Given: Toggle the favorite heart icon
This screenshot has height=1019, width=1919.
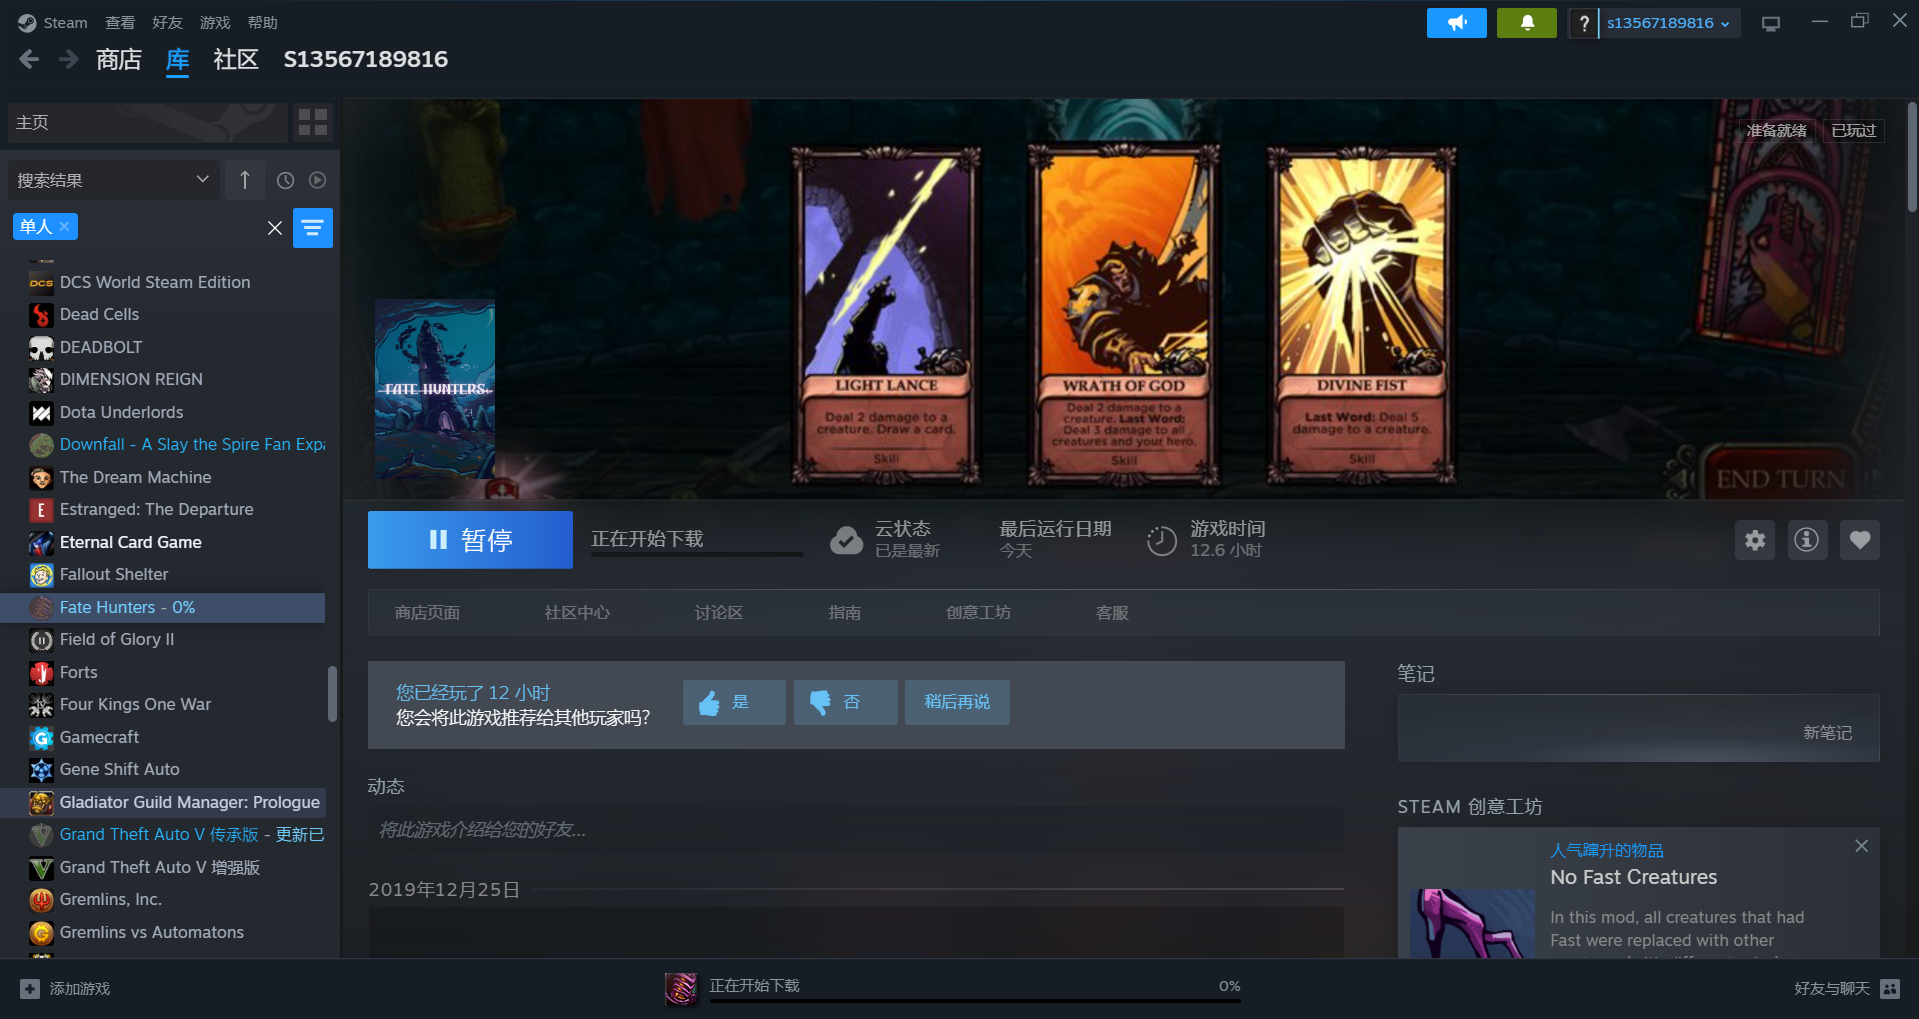Looking at the screenshot, I should click(1860, 540).
